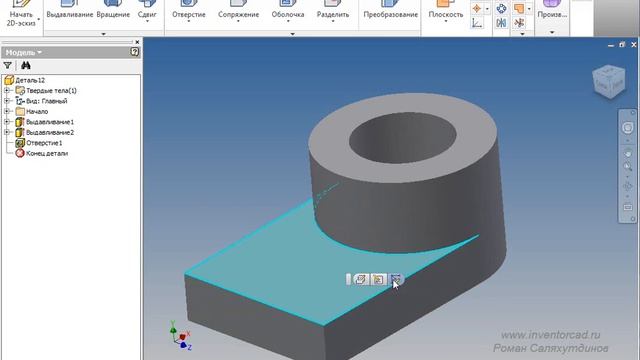Select the mirror feature icon
640x360 pixels.
pos(502,23)
